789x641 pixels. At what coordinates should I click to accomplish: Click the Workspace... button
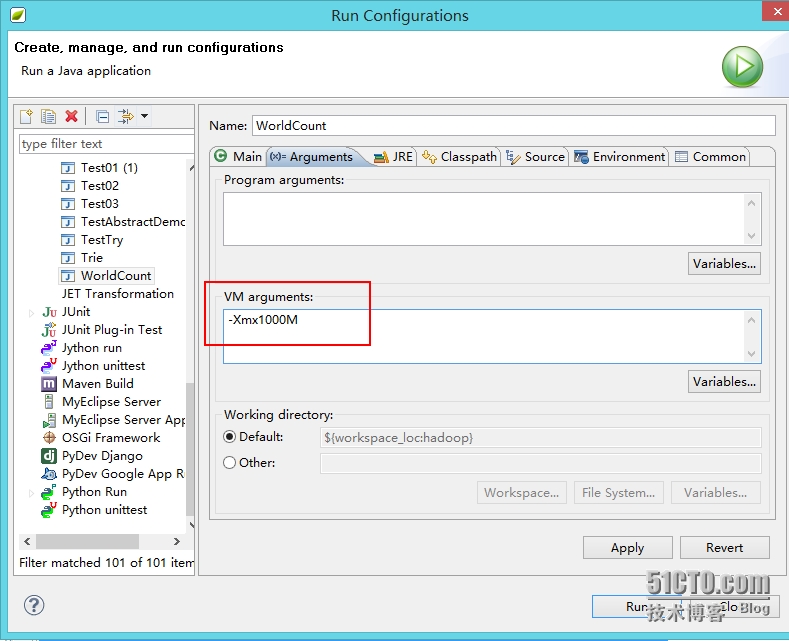tap(521, 493)
